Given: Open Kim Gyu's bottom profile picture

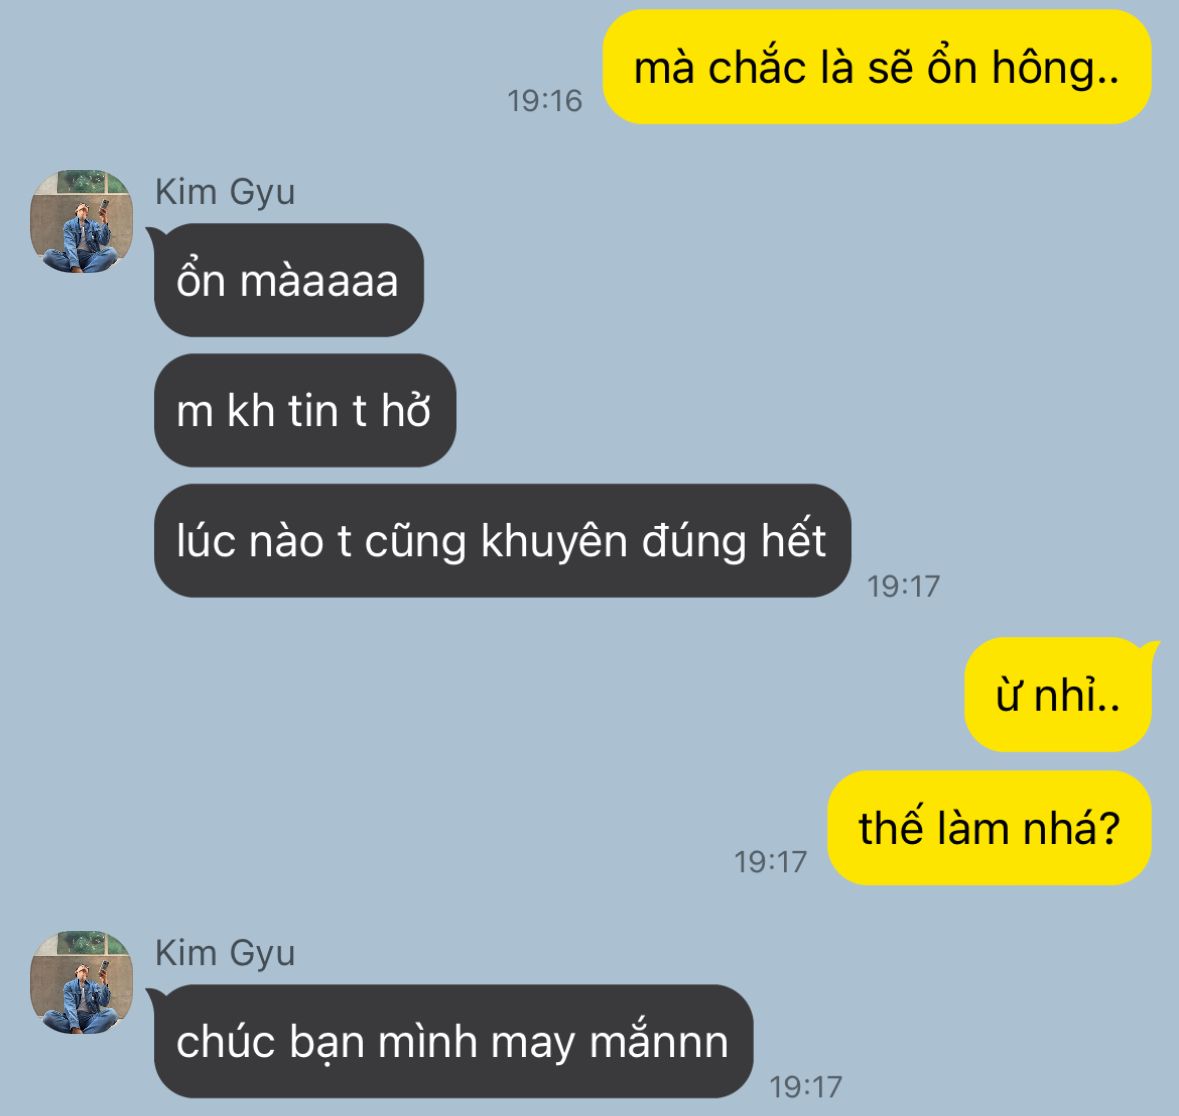Looking at the screenshot, I should (81, 983).
